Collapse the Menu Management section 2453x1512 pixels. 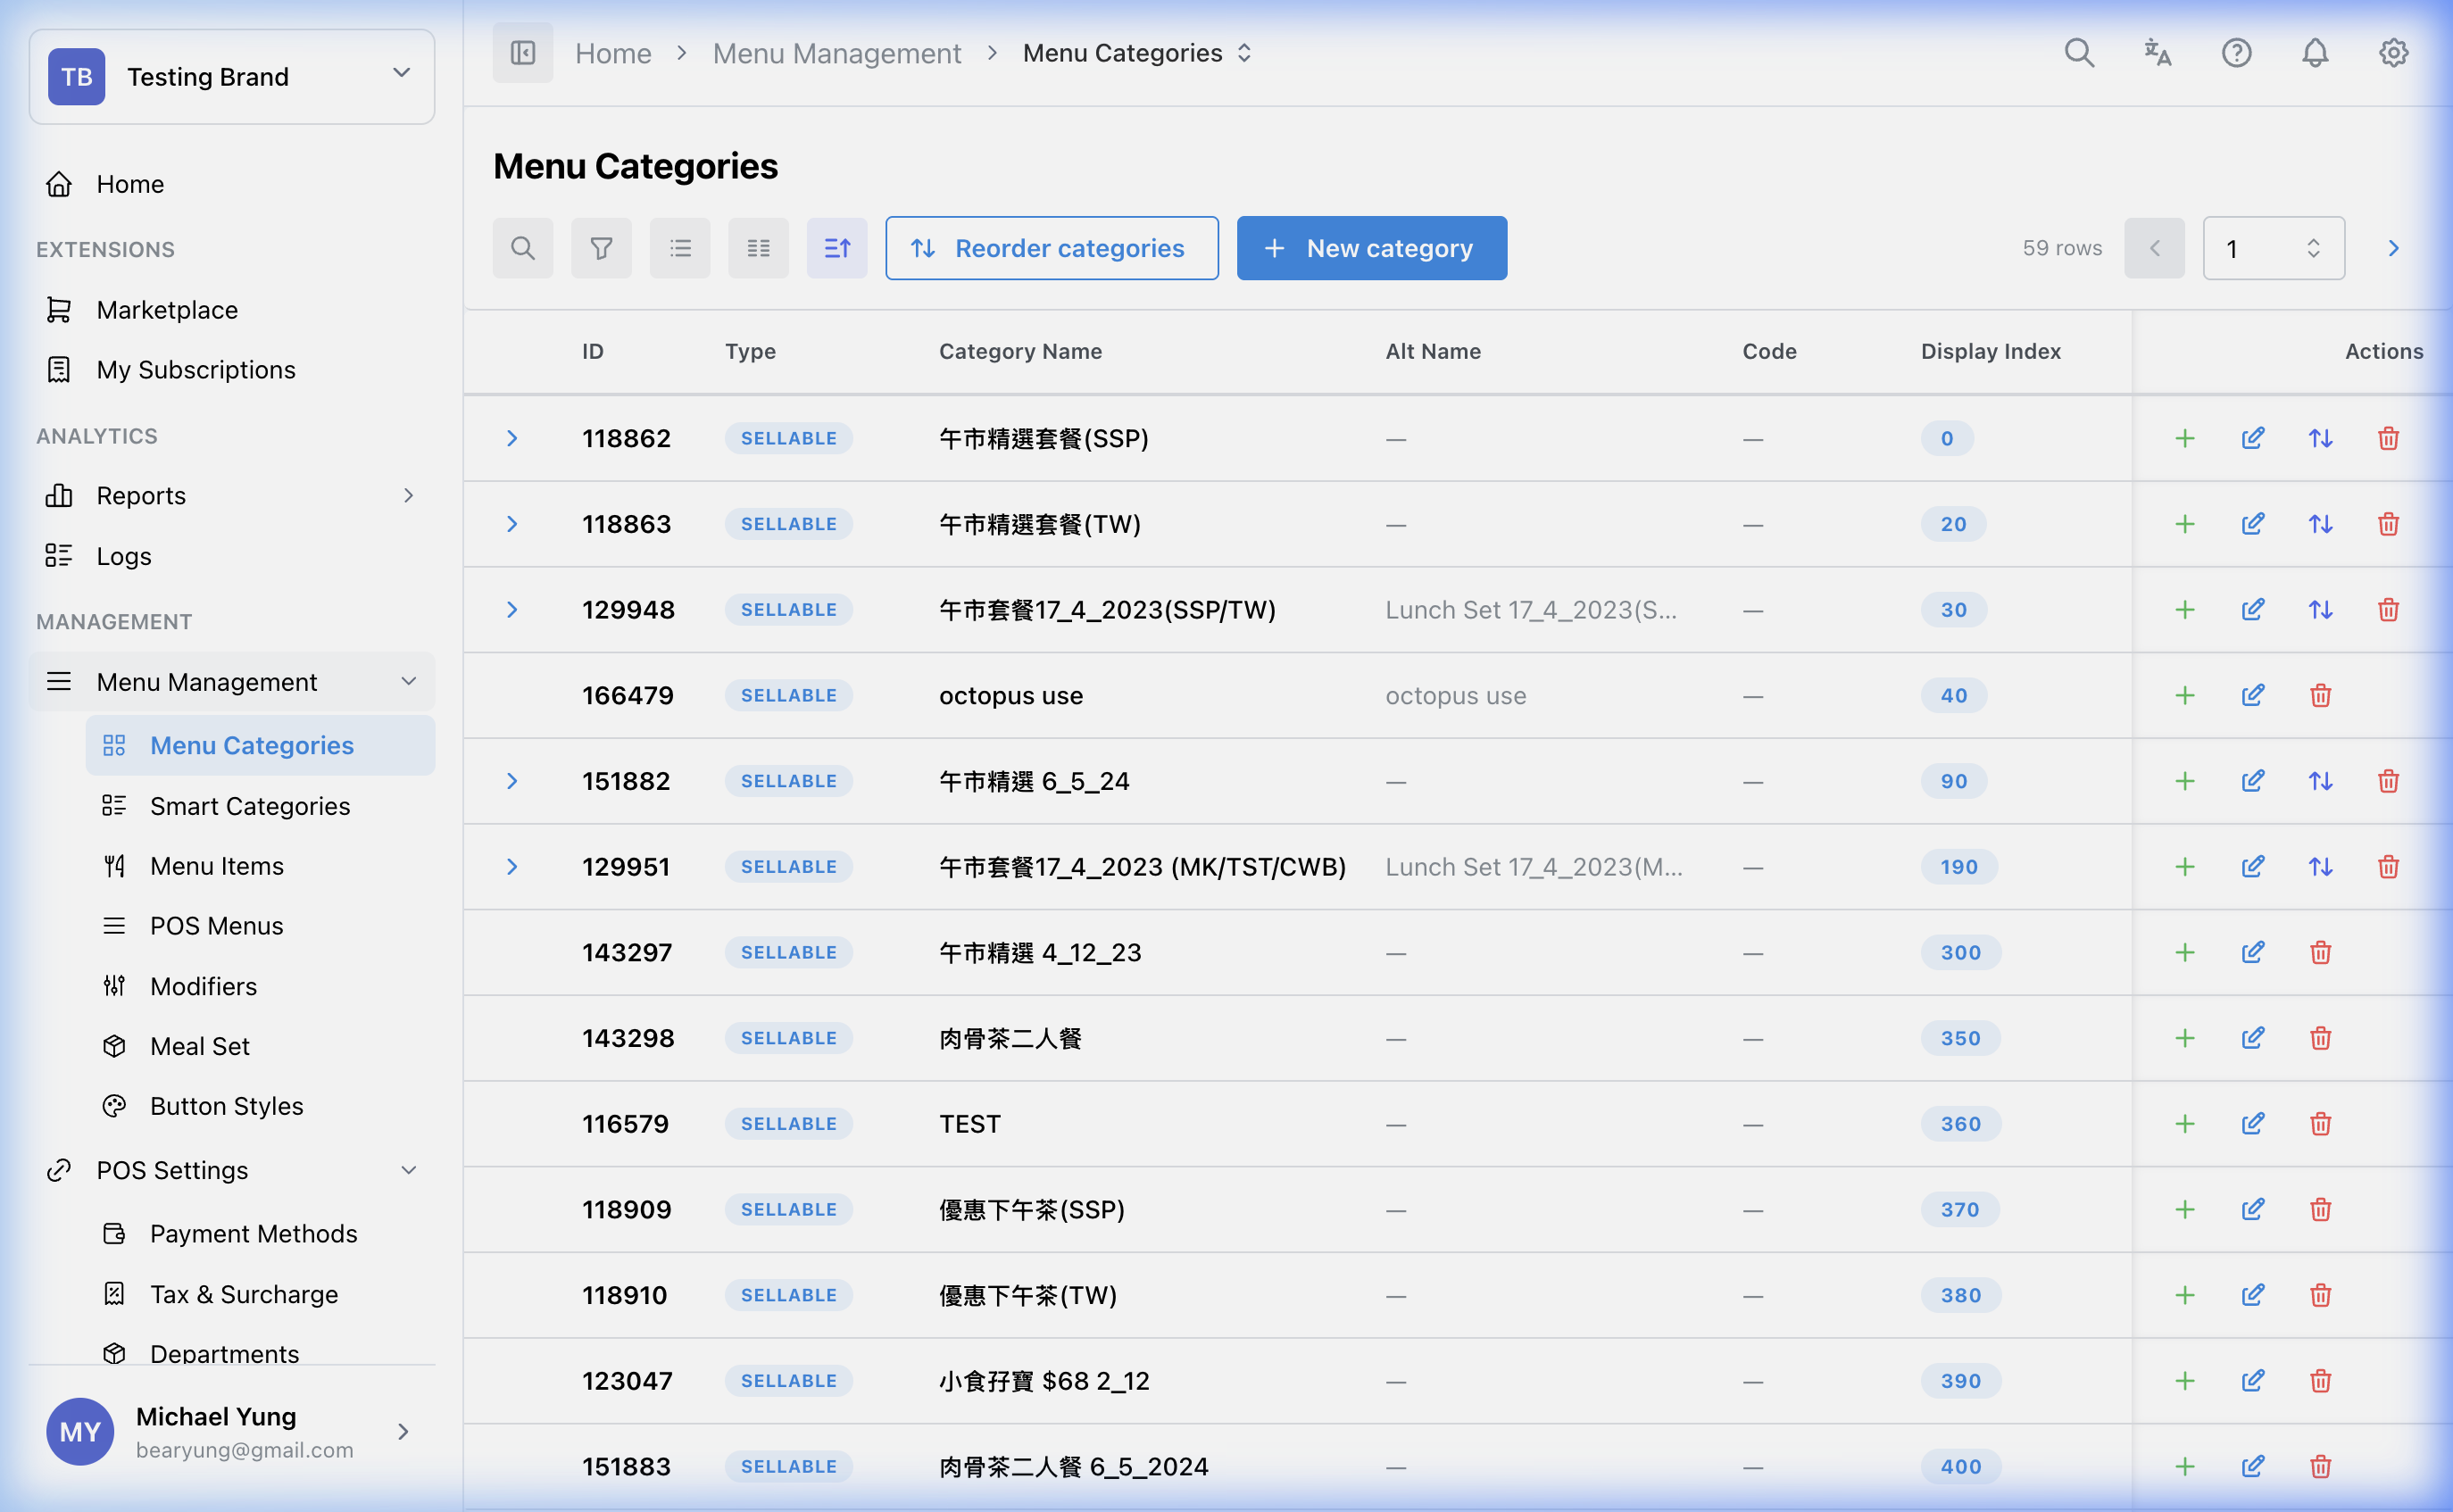409,681
